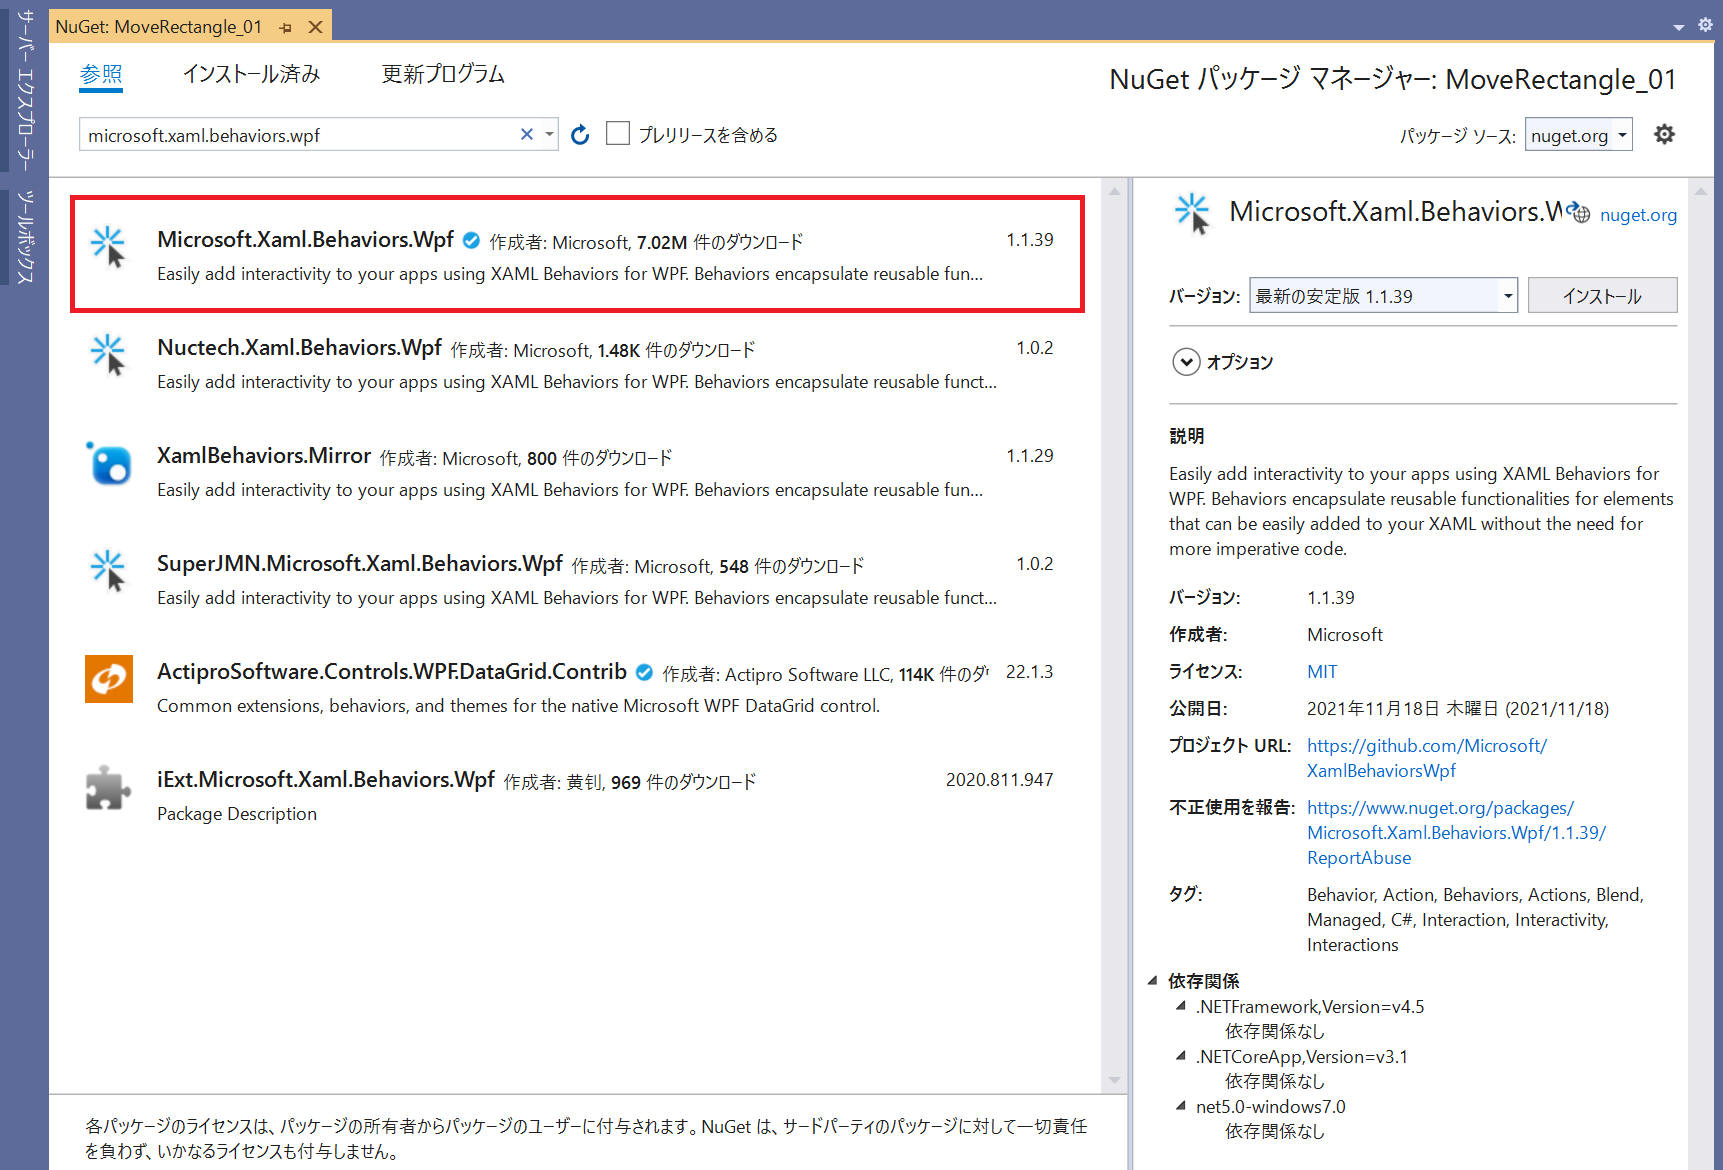
Task: Select ActiproSoftware.Controls.WPF.DataGrid.Contrib package name
Action: tap(392, 672)
